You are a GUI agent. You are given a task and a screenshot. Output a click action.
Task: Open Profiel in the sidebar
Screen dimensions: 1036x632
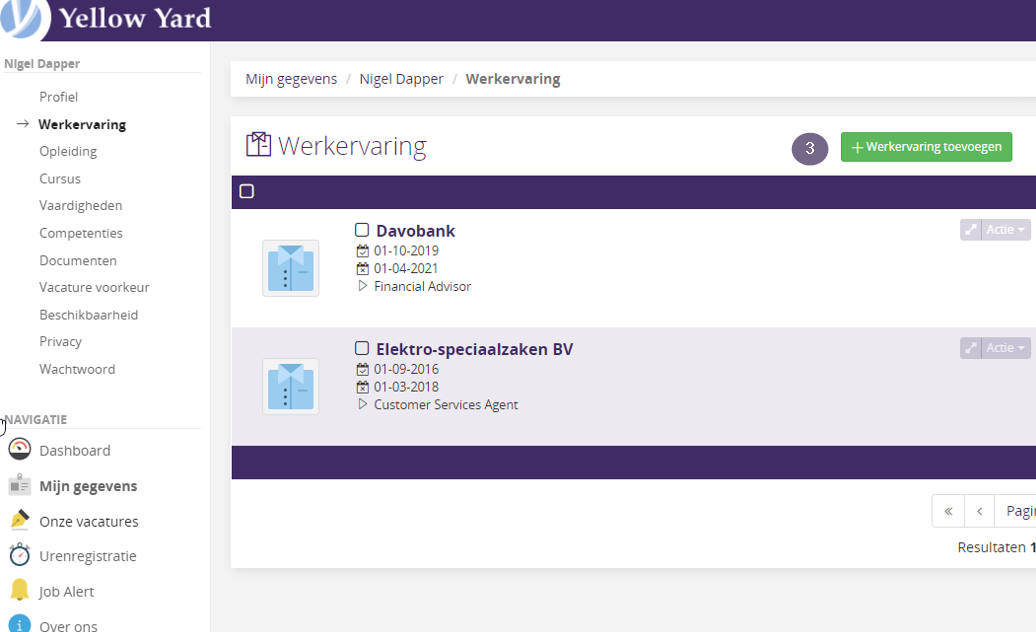(x=59, y=97)
